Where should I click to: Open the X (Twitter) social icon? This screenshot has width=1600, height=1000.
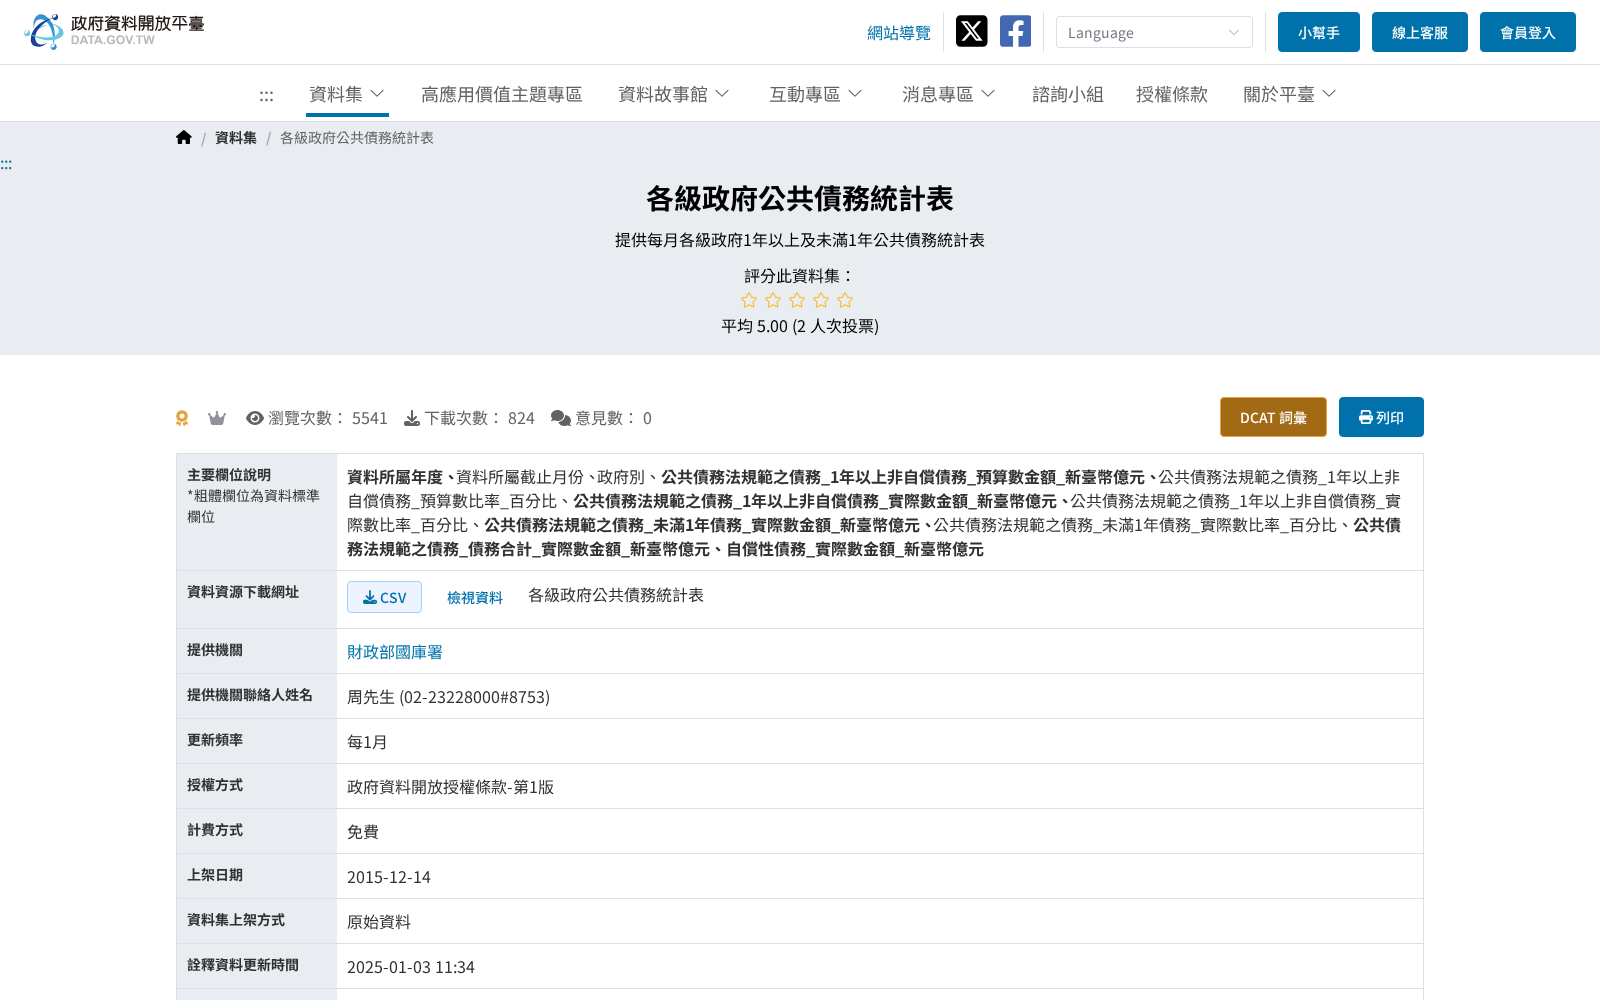click(971, 31)
